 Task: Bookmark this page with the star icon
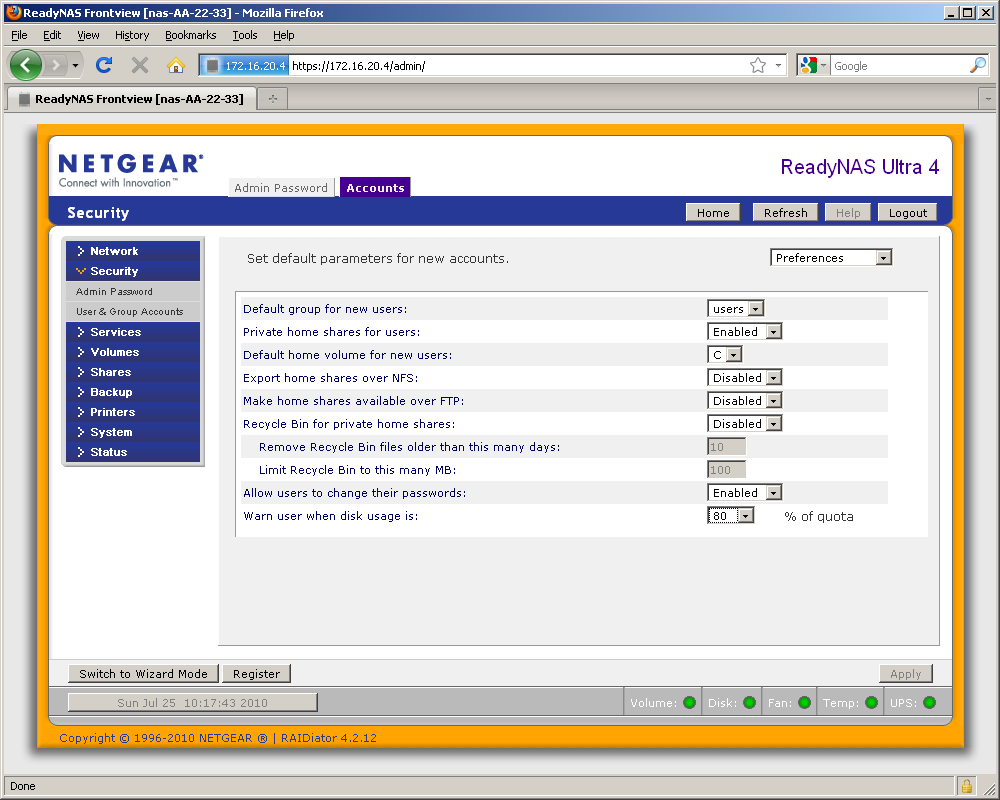coord(758,65)
